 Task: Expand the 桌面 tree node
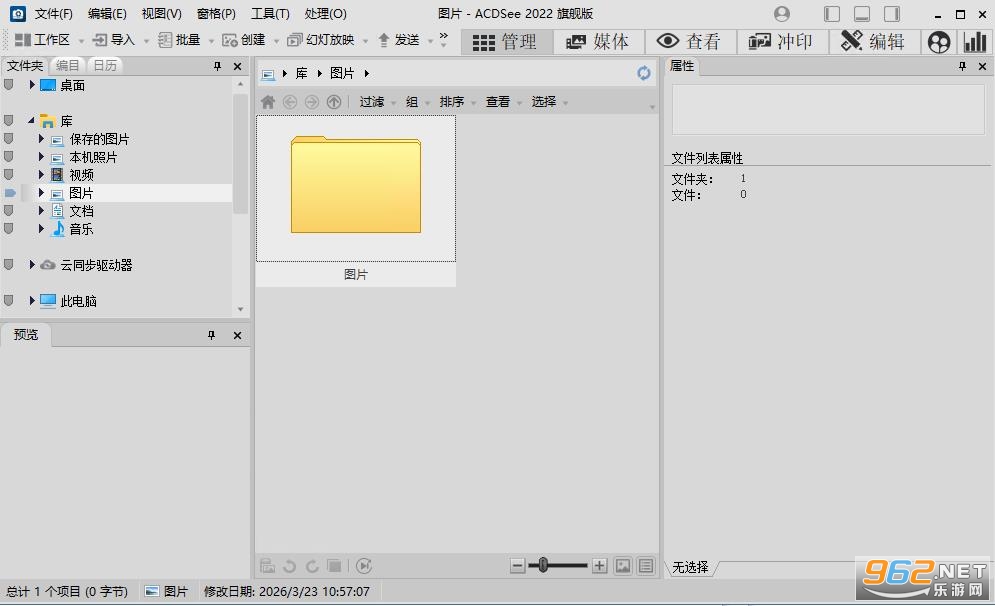[32, 84]
